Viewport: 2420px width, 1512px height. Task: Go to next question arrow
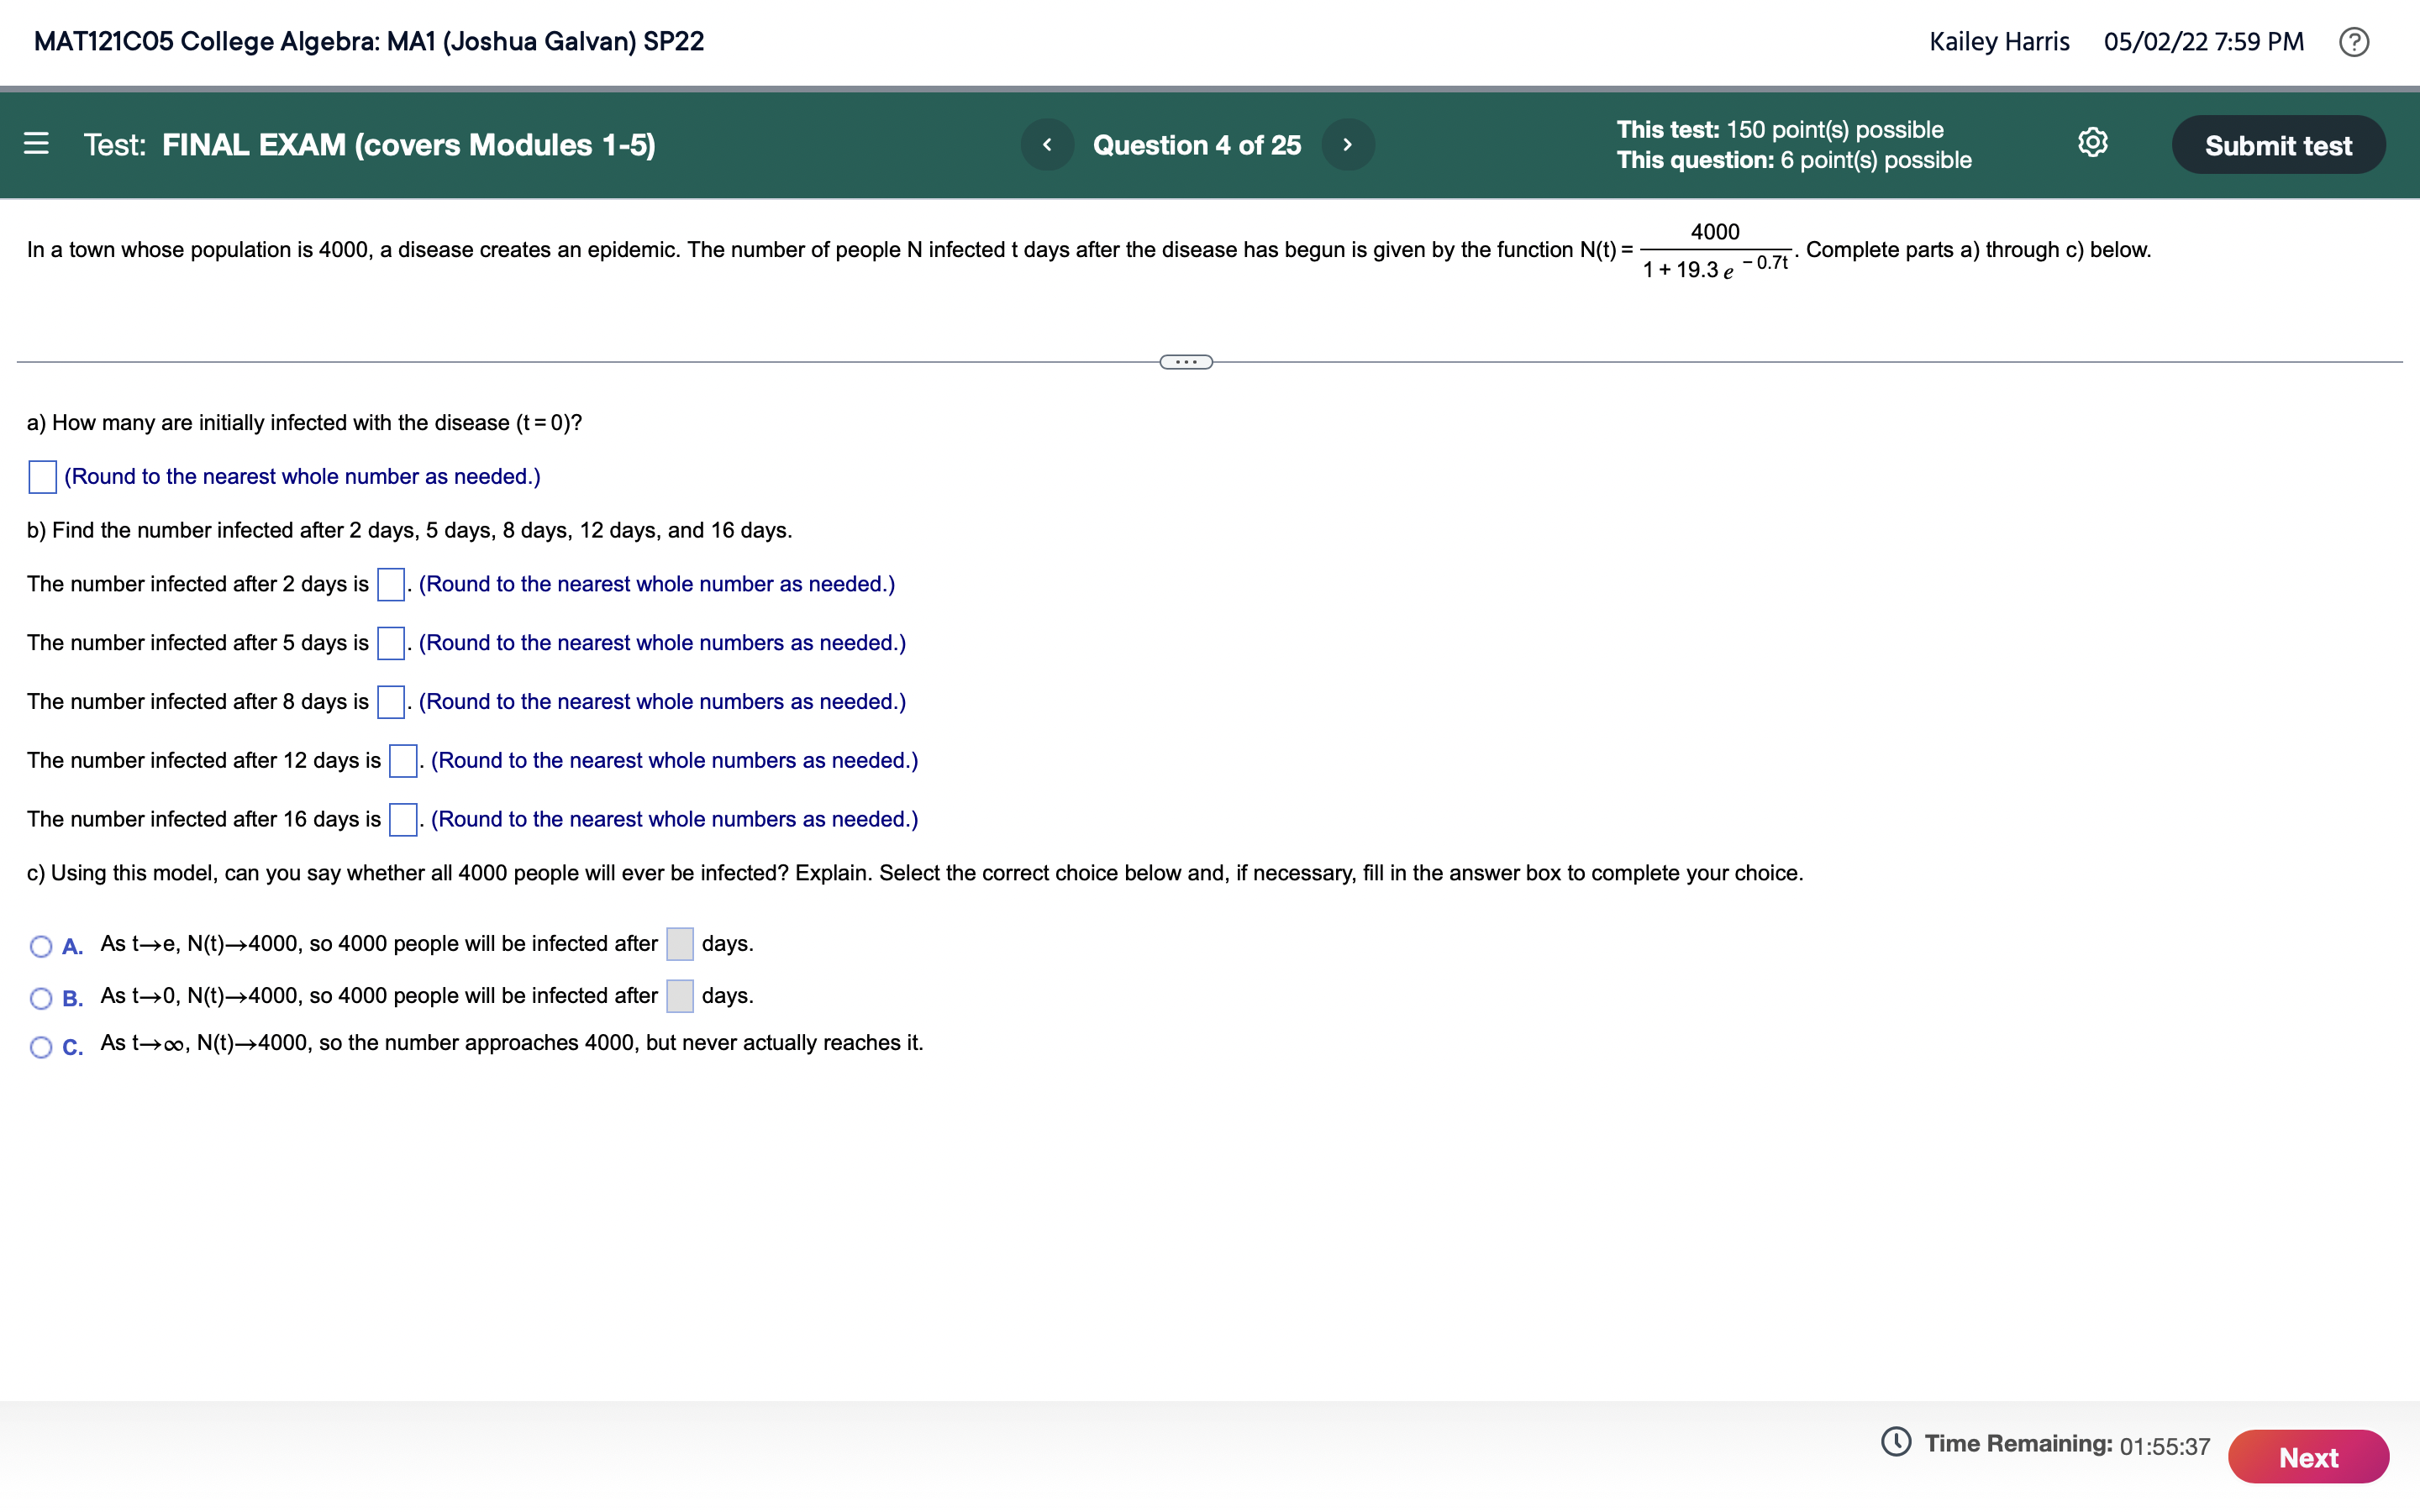pos(1347,145)
